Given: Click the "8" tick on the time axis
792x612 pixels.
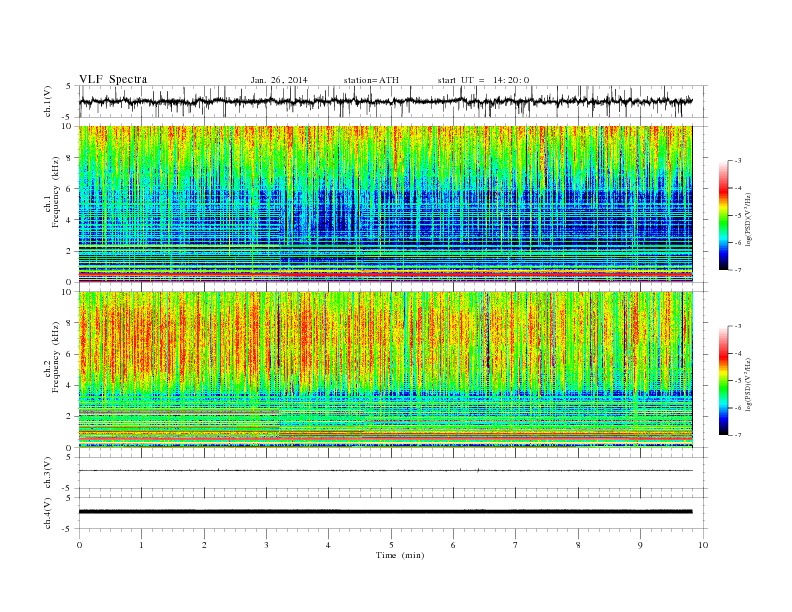Looking at the screenshot, I should pos(578,545).
